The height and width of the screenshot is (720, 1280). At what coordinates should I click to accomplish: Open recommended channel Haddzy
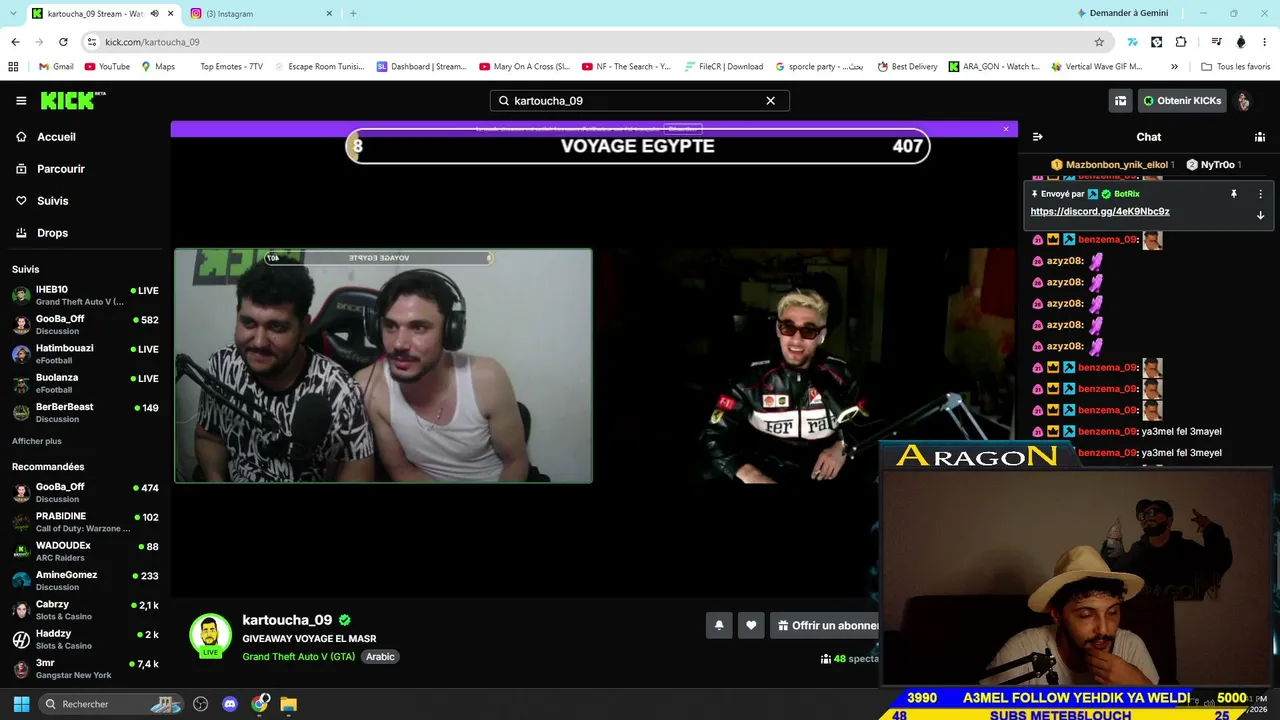click(x=85, y=639)
